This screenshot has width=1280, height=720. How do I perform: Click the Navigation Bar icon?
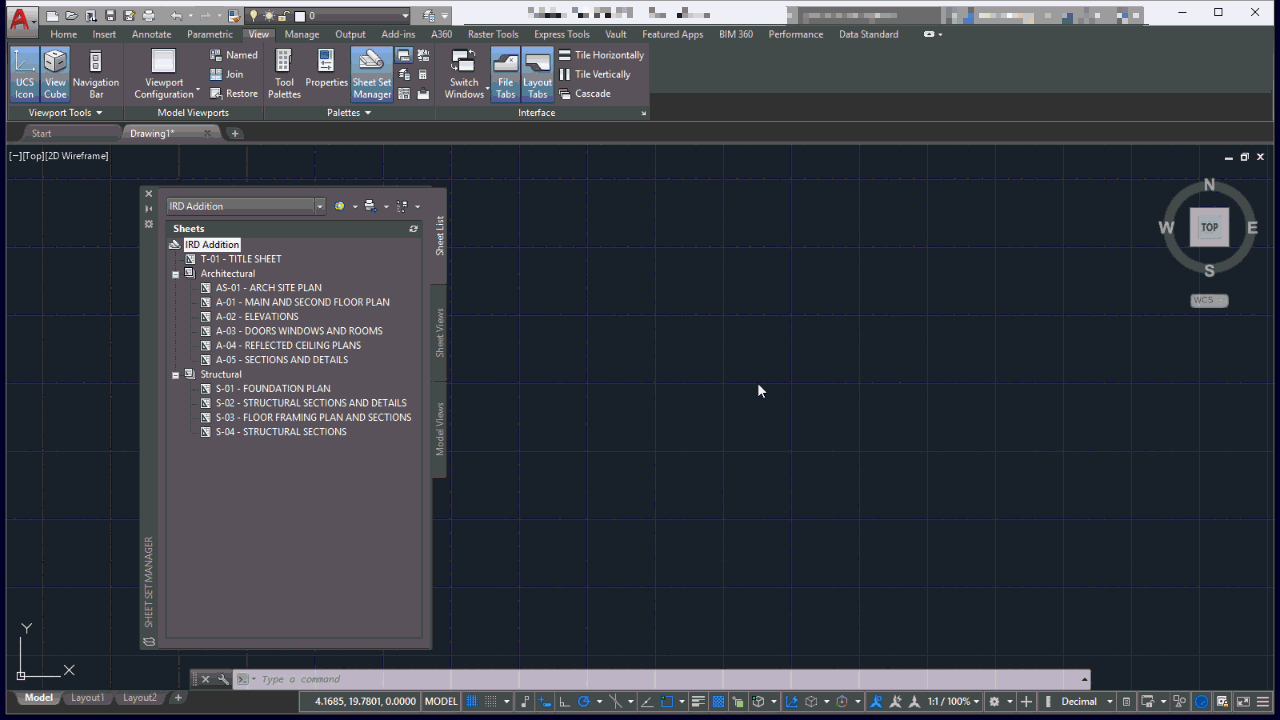(x=96, y=72)
